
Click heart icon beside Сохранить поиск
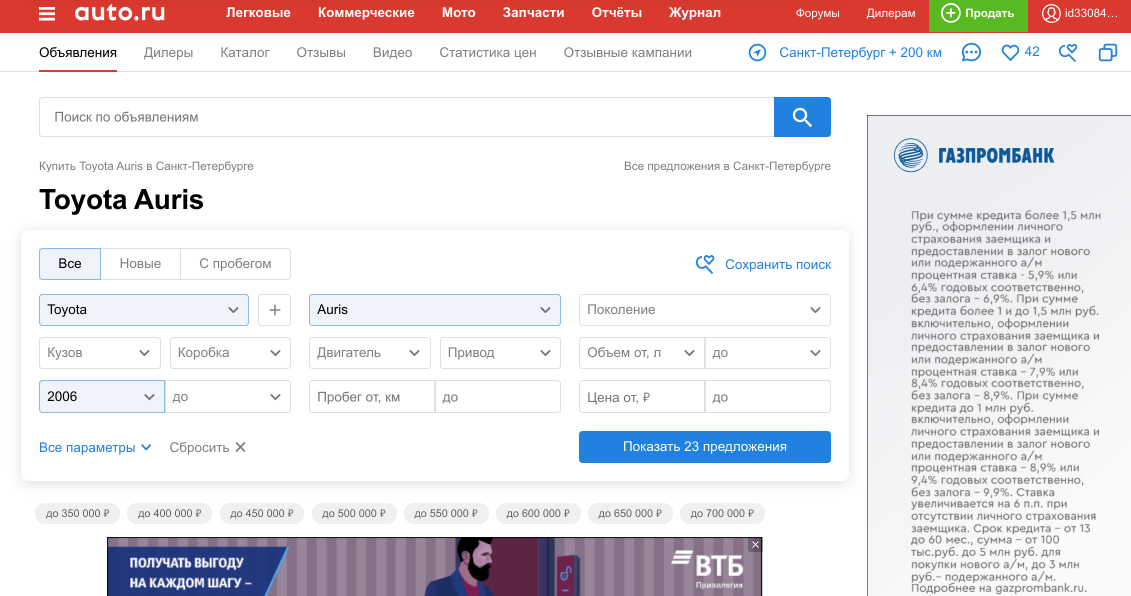point(705,264)
